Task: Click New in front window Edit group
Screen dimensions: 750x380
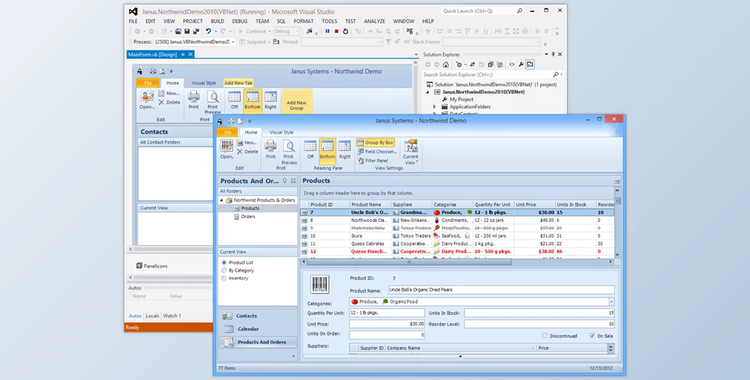Action: (247, 143)
